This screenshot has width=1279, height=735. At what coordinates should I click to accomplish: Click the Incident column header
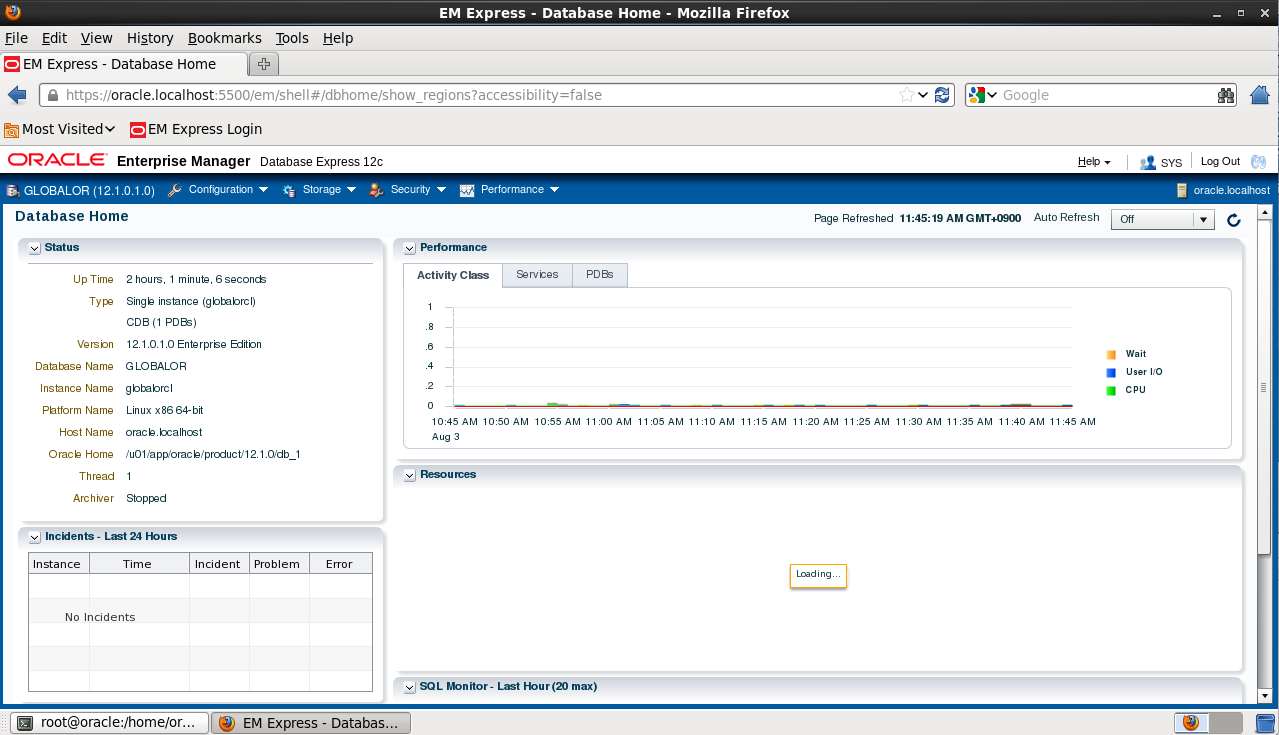click(x=218, y=564)
